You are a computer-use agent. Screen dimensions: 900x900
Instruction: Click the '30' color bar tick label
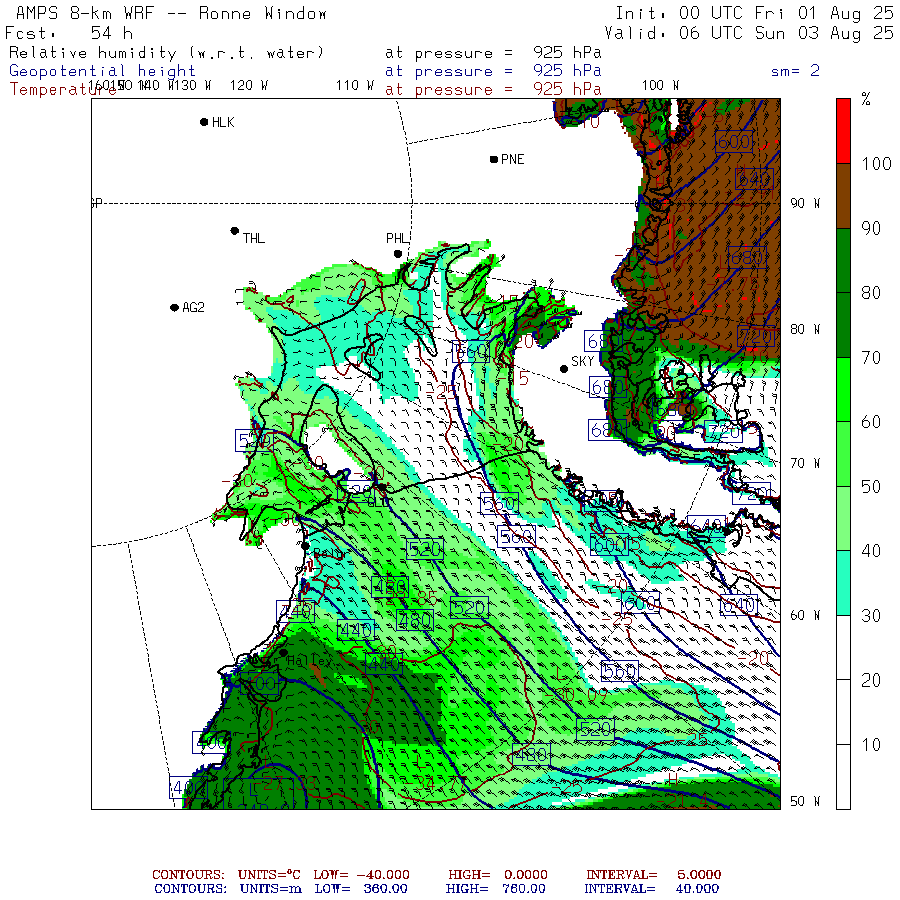(871, 615)
